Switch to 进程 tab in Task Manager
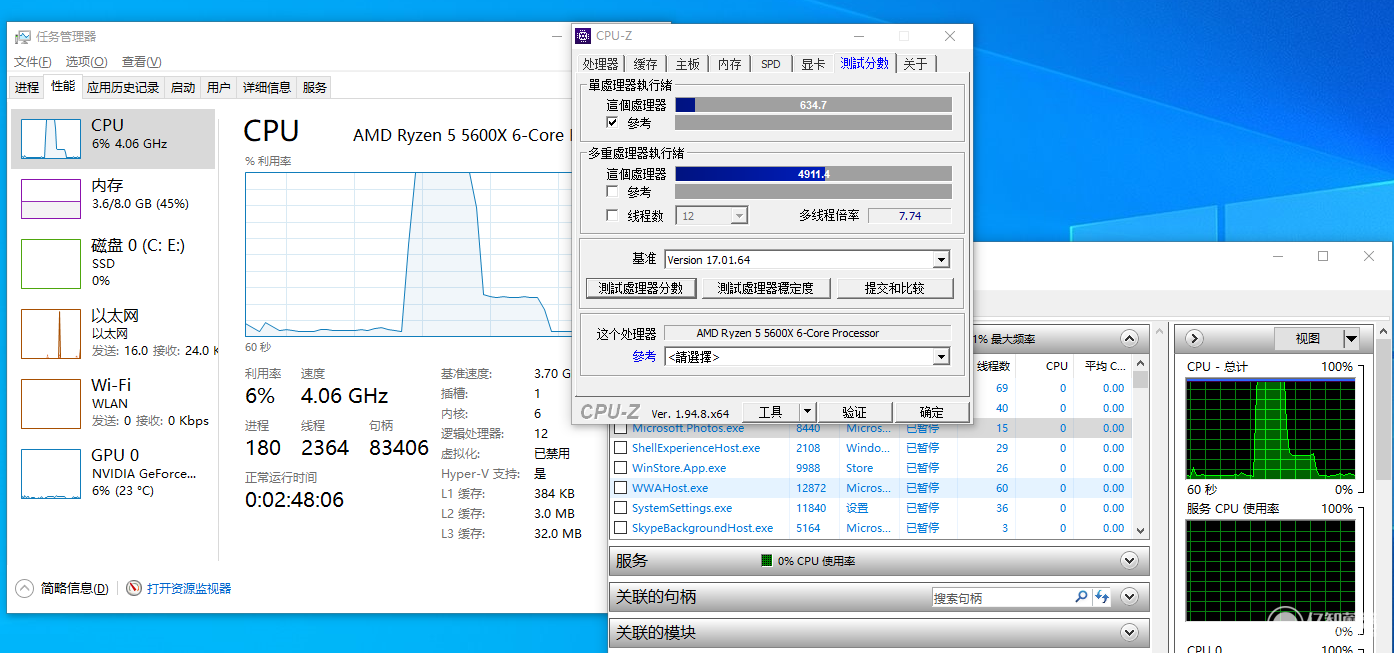 (x=27, y=87)
